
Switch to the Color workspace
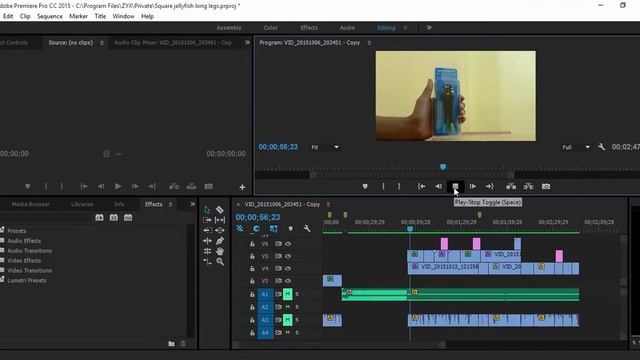(271, 28)
